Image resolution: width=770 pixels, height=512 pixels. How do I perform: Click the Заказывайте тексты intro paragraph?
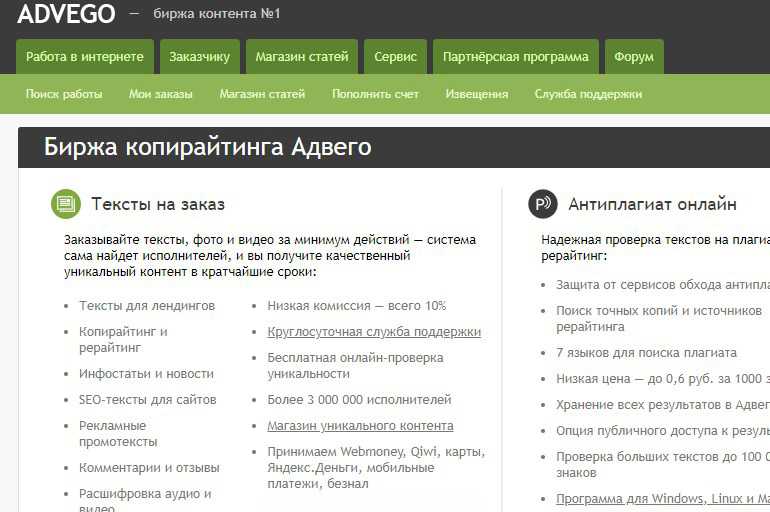tap(270, 256)
